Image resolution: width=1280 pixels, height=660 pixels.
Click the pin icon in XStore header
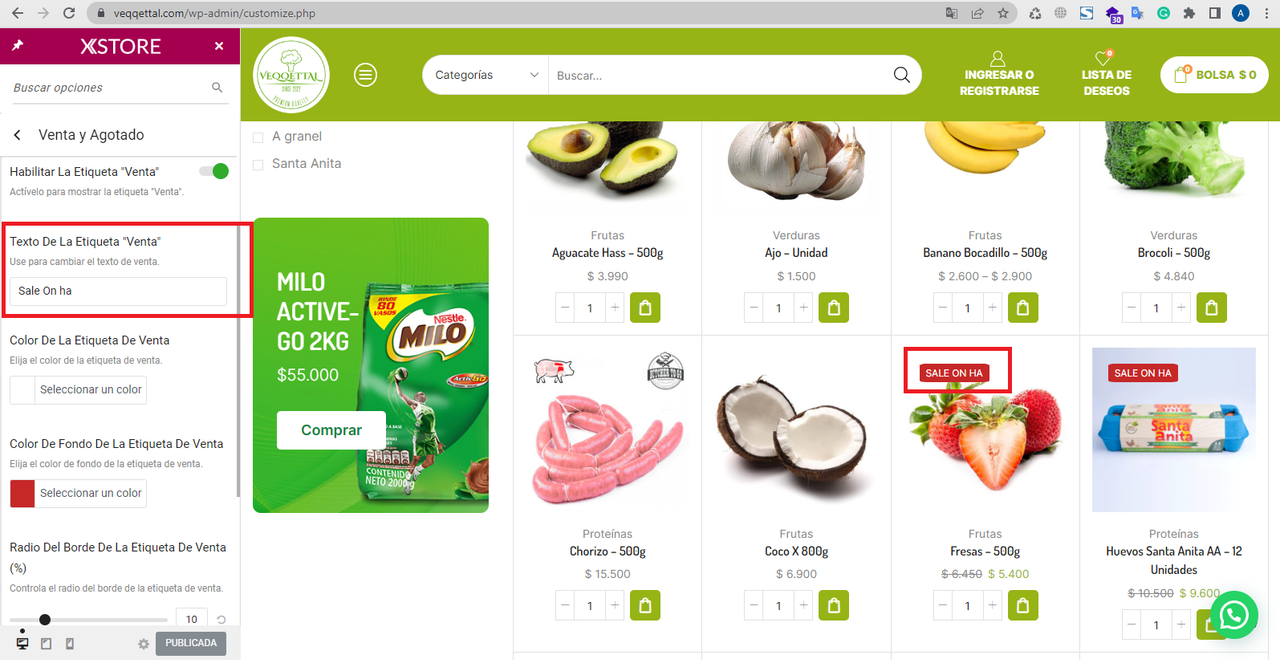pos(17,46)
